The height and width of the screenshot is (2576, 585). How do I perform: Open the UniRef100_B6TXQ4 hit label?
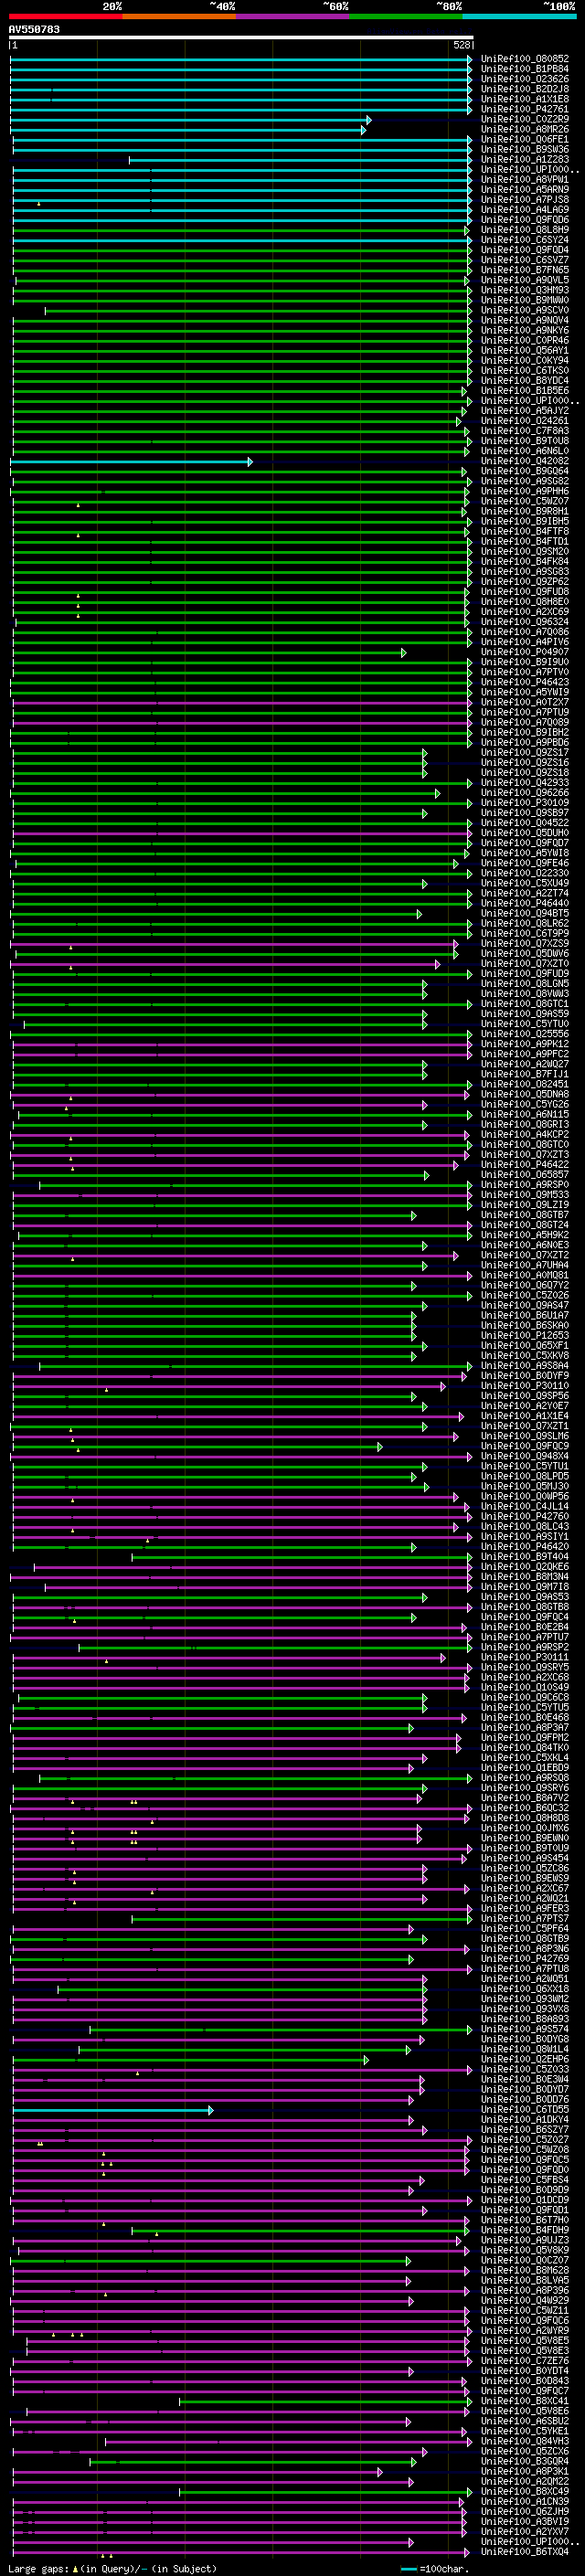click(x=525, y=2552)
